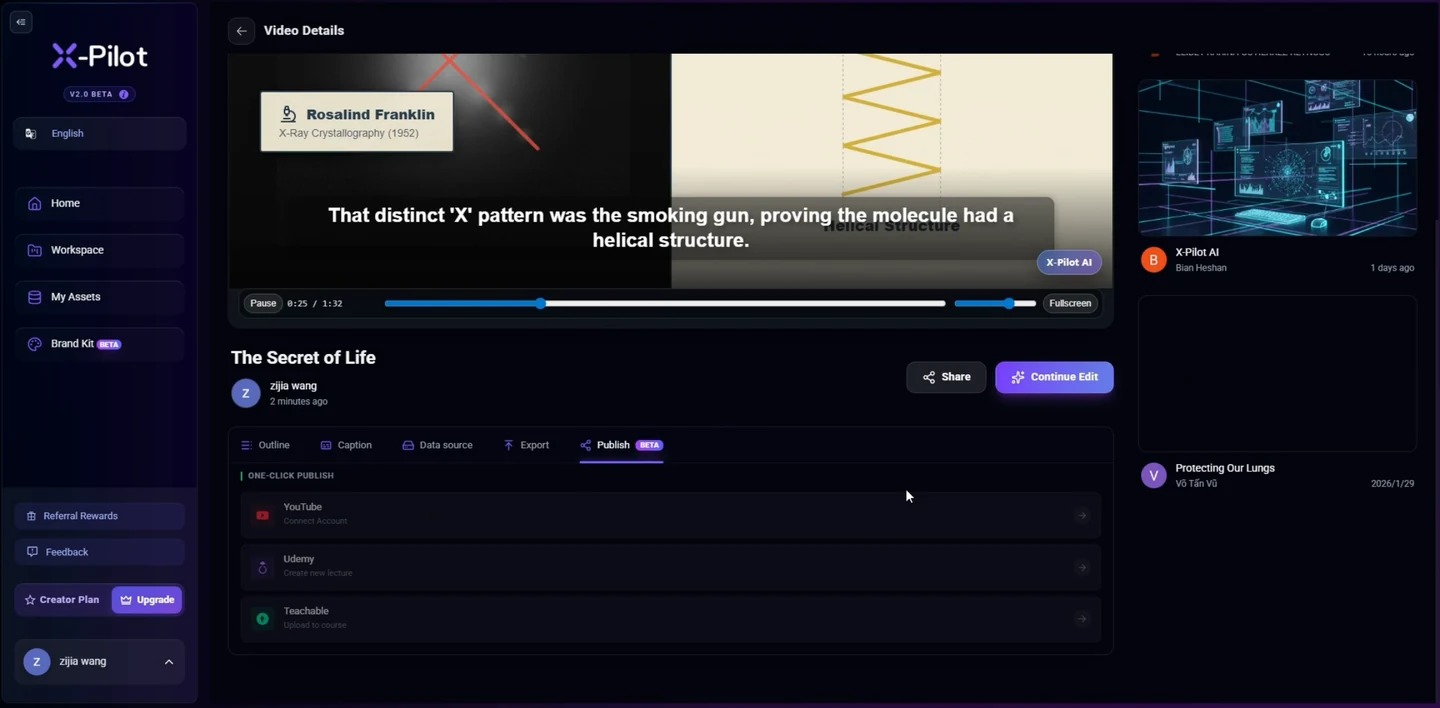Image resolution: width=1440 pixels, height=708 pixels.
Task: Click the arrow on the YouTube row
Action: point(1082,515)
